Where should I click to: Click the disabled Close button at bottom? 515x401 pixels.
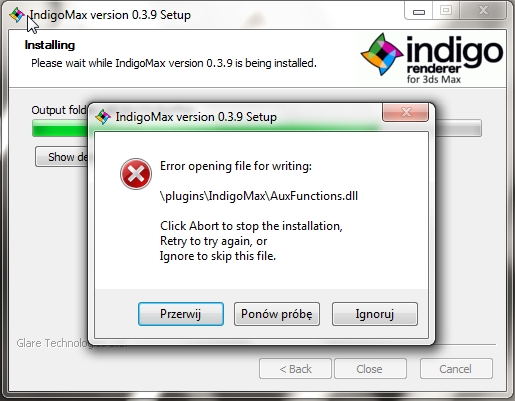click(x=369, y=369)
